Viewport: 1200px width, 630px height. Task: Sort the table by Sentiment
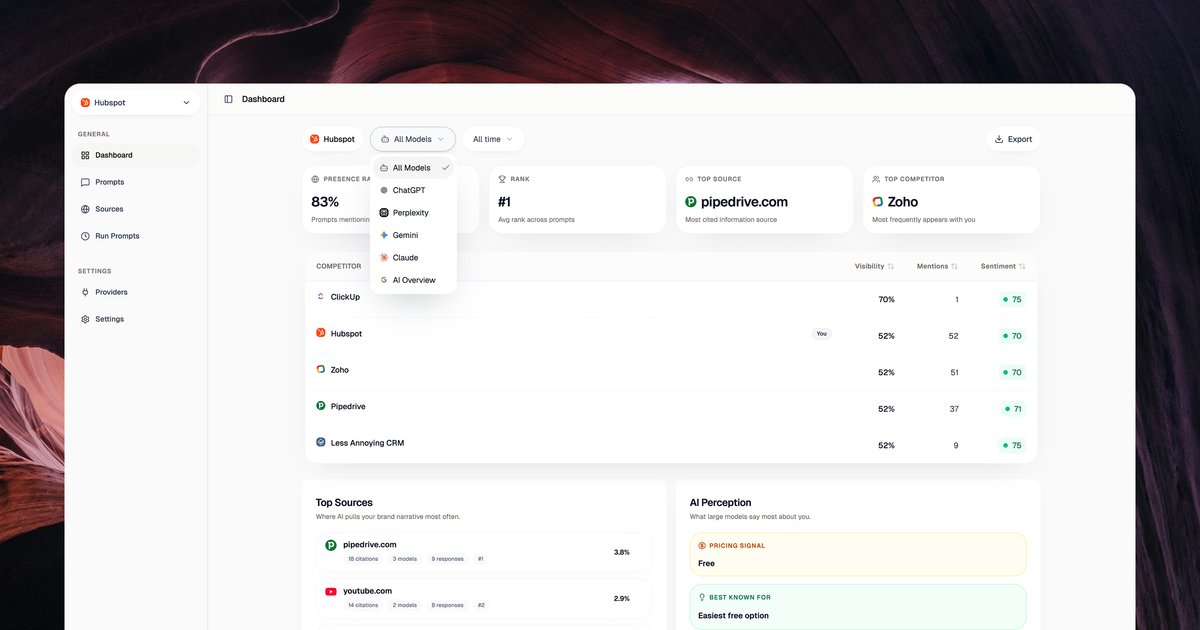1003,266
